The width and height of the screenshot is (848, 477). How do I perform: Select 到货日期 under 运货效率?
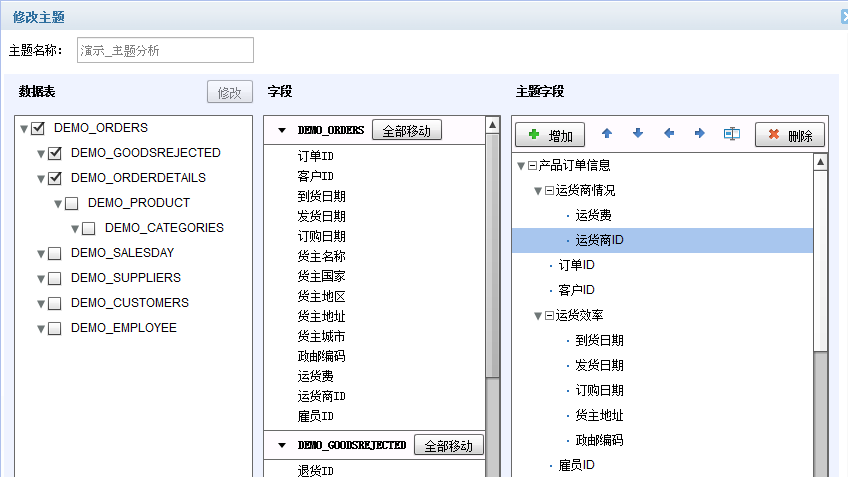599,340
